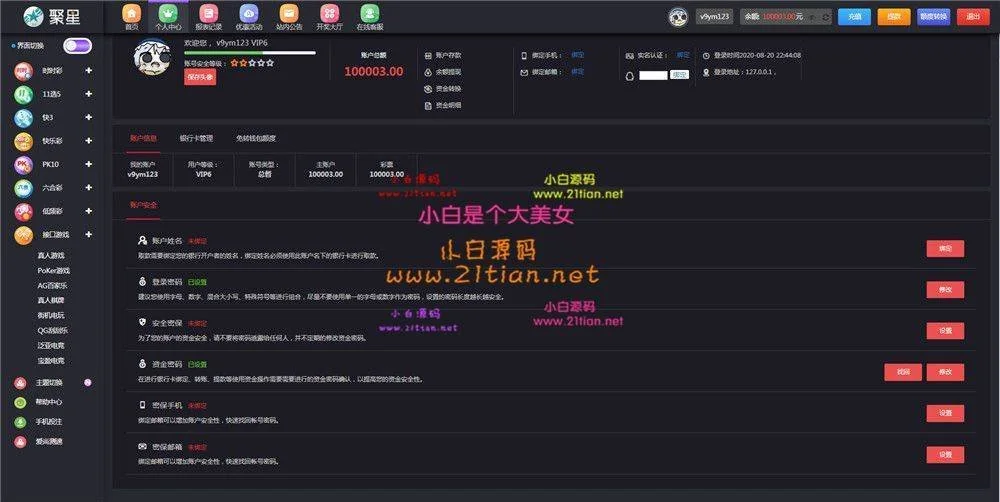Image resolution: width=1000 pixels, height=502 pixels.
Task: Switch to the 银行卡管理 tab
Action: (x=196, y=138)
